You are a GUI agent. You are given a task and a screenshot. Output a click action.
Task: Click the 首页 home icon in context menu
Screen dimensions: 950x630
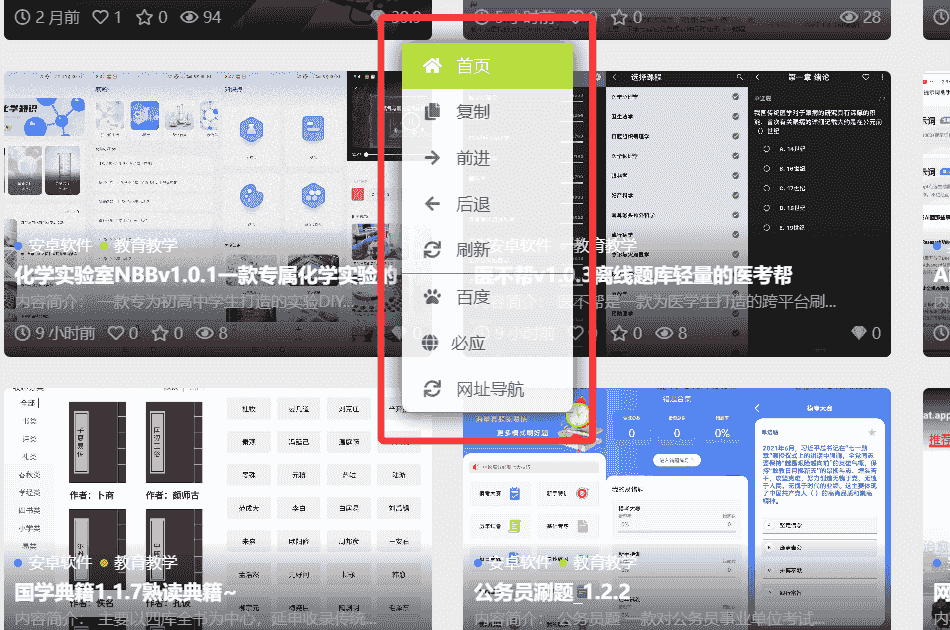(432, 65)
